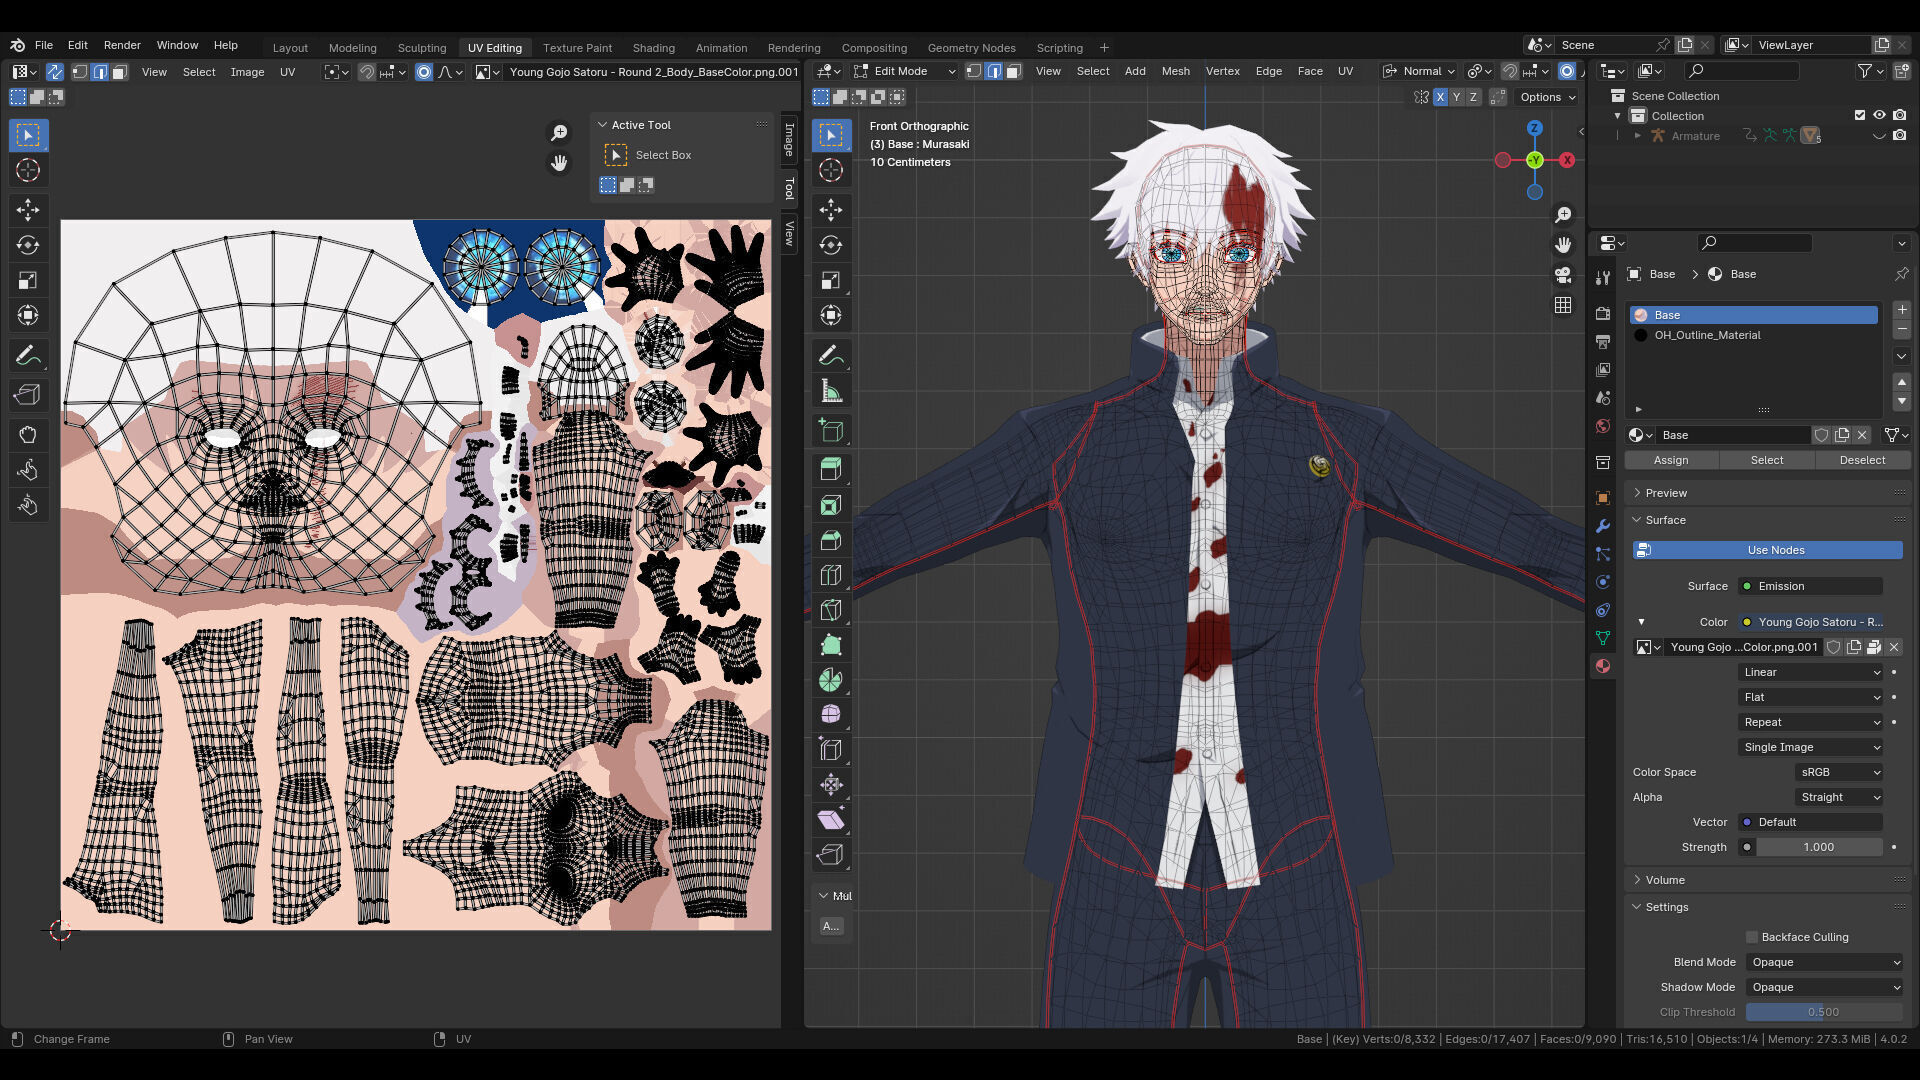Open the Render menu
Screen dimensions: 1920x1080
coord(122,45)
